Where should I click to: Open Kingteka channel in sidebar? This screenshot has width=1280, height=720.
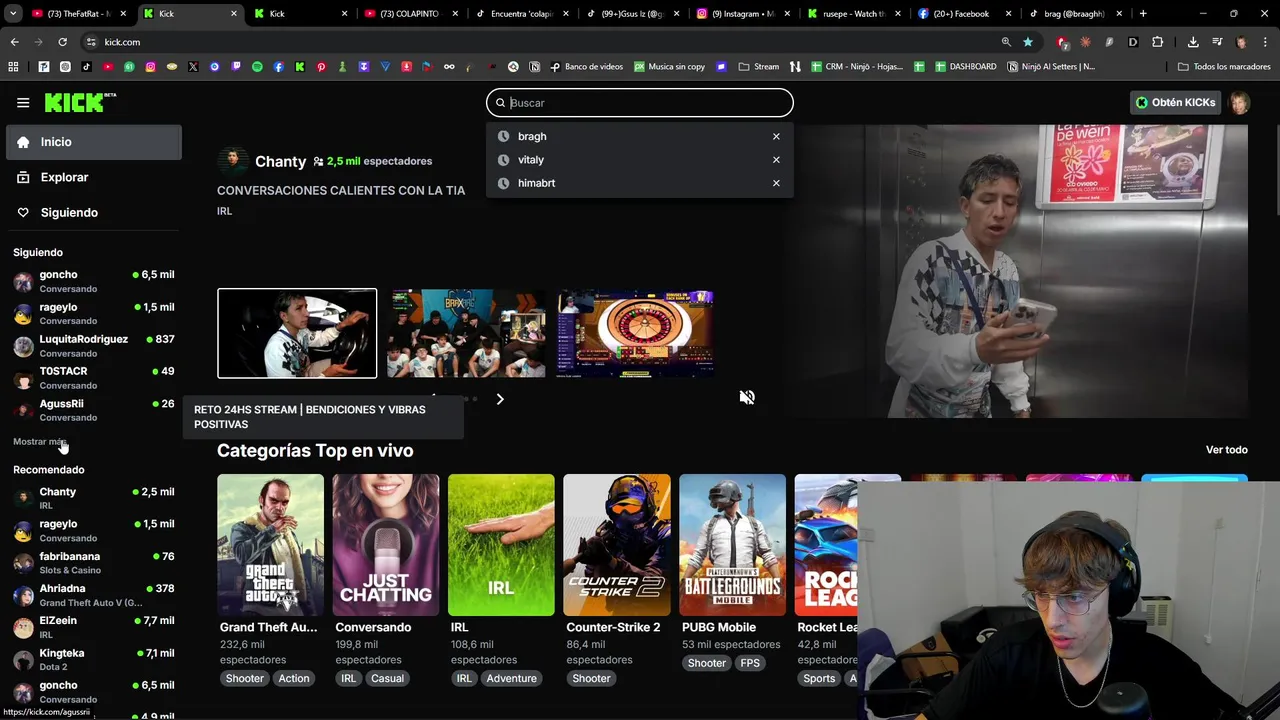coord(94,660)
